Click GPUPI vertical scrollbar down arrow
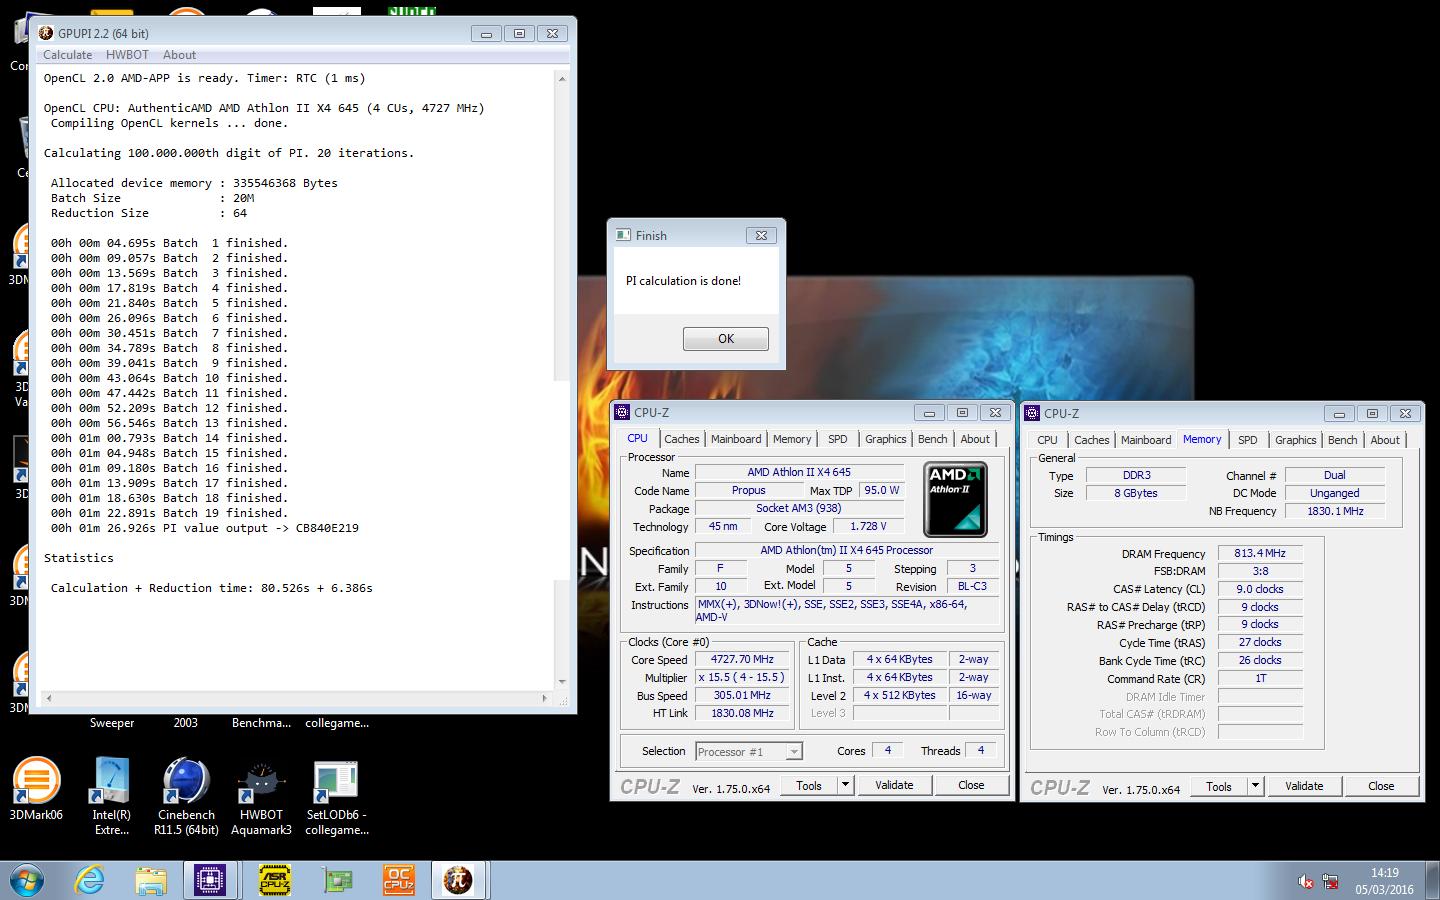Image resolution: width=1440 pixels, height=900 pixels. pos(562,682)
